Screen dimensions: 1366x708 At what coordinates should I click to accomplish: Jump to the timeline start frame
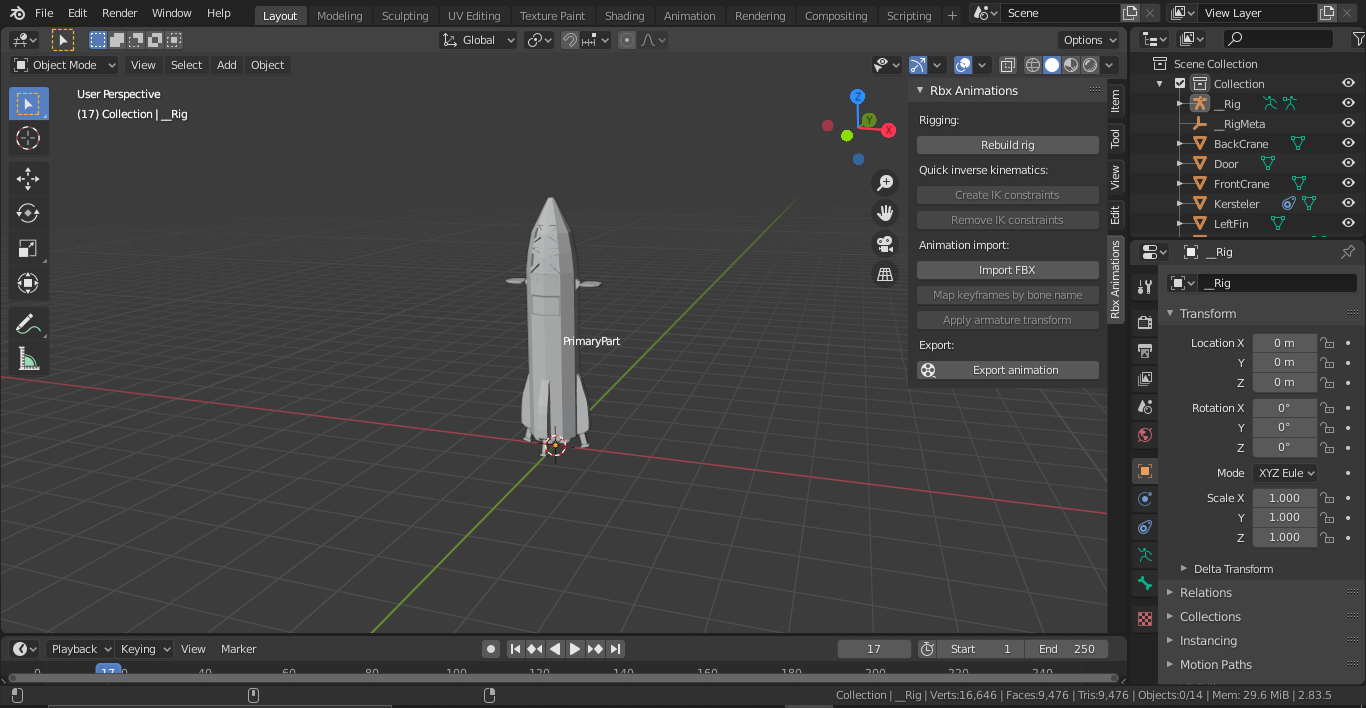515,649
